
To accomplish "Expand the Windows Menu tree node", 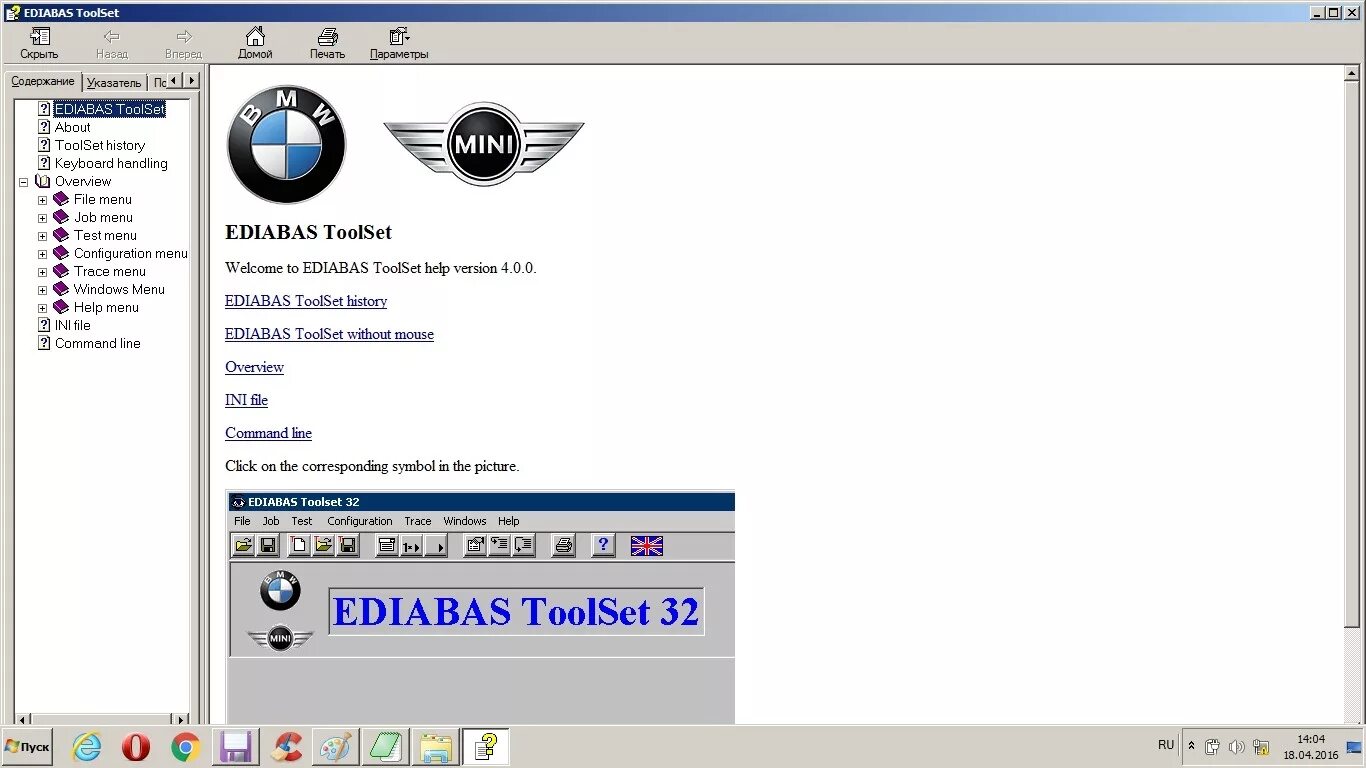I will [x=42, y=290].
